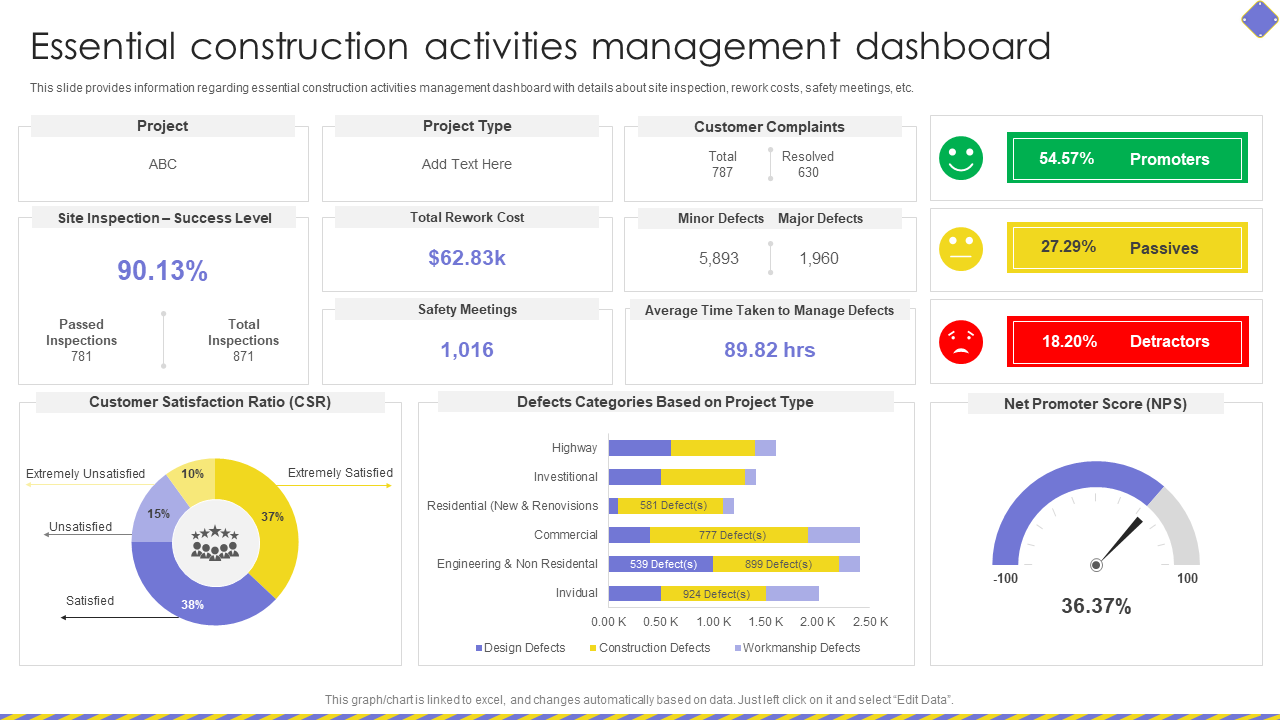Click the 1,960 major defects value
Viewport: 1280px width, 720px height.
pos(819,259)
